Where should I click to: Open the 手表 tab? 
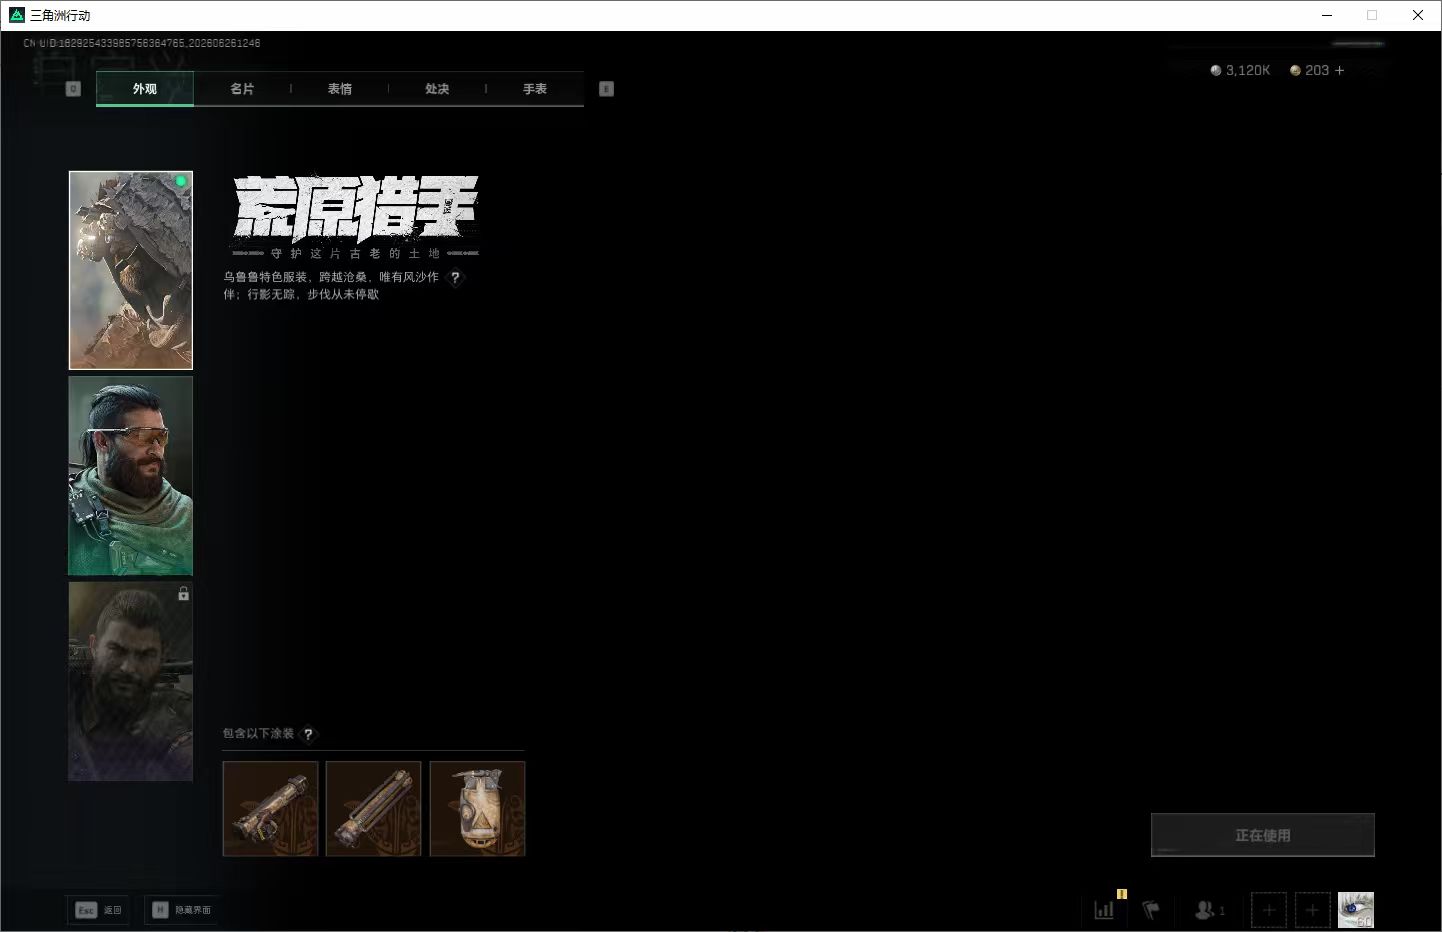pyautogui.click(x=535, y=89)
